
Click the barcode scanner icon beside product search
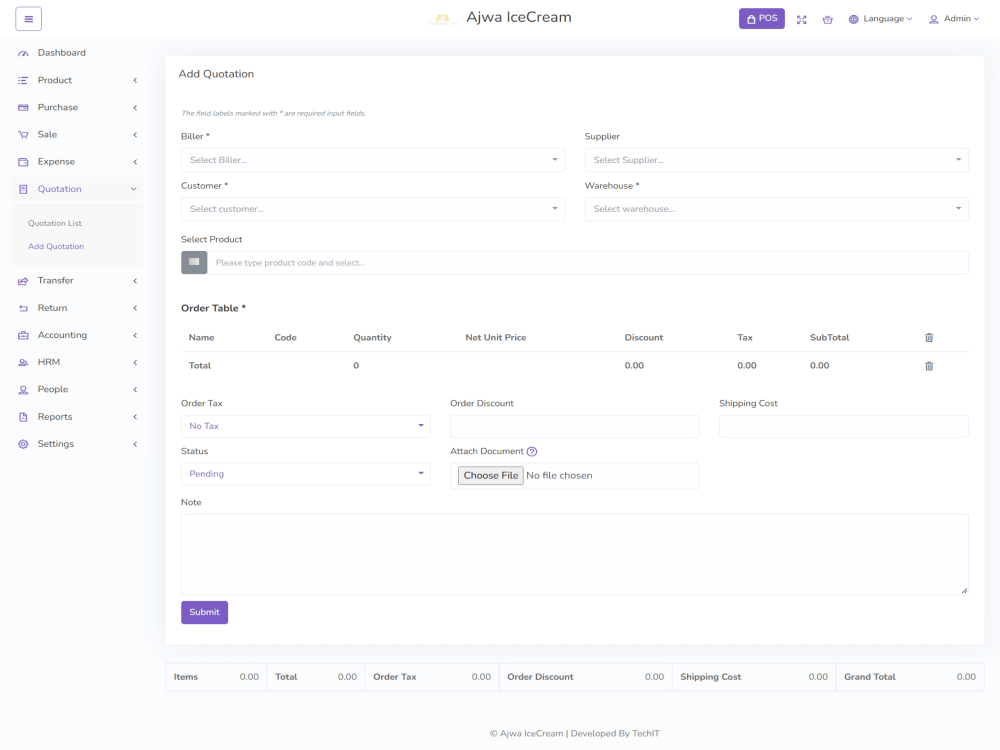194,262
